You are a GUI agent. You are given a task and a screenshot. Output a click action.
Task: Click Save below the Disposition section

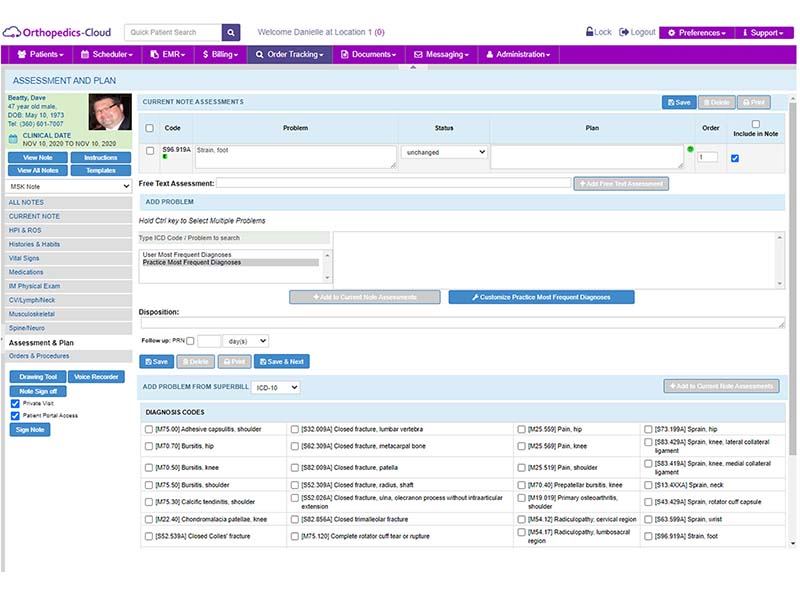pyautogui.click(x=157, y=362)
